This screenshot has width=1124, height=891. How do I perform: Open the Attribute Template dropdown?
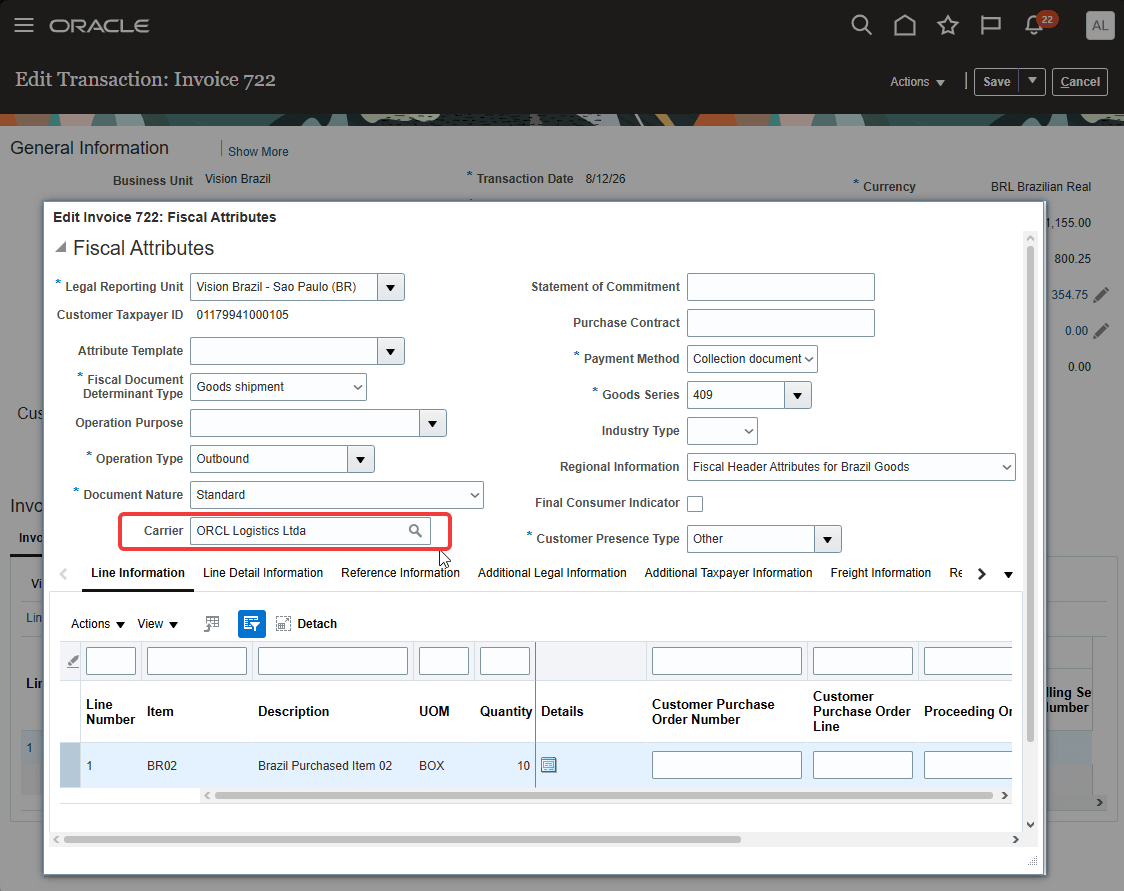coord(391,351)
